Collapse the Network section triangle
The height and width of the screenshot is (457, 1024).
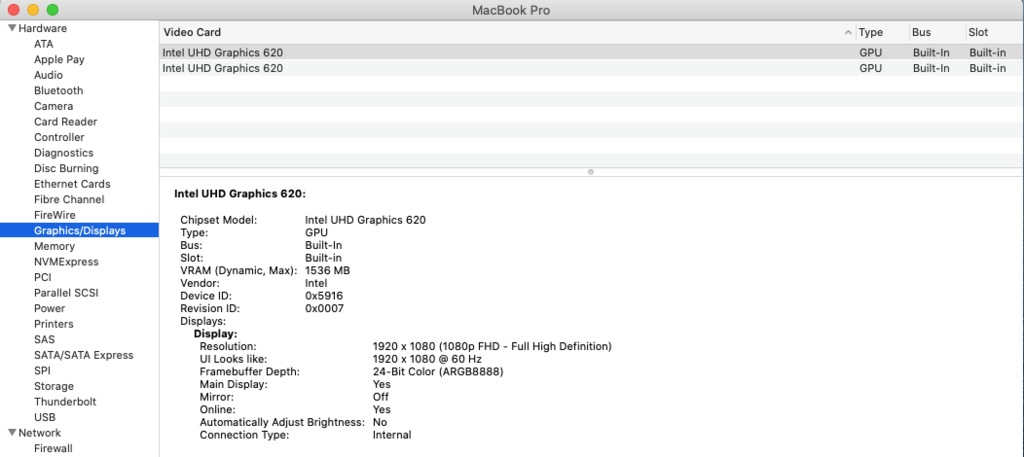coord(12,433)
